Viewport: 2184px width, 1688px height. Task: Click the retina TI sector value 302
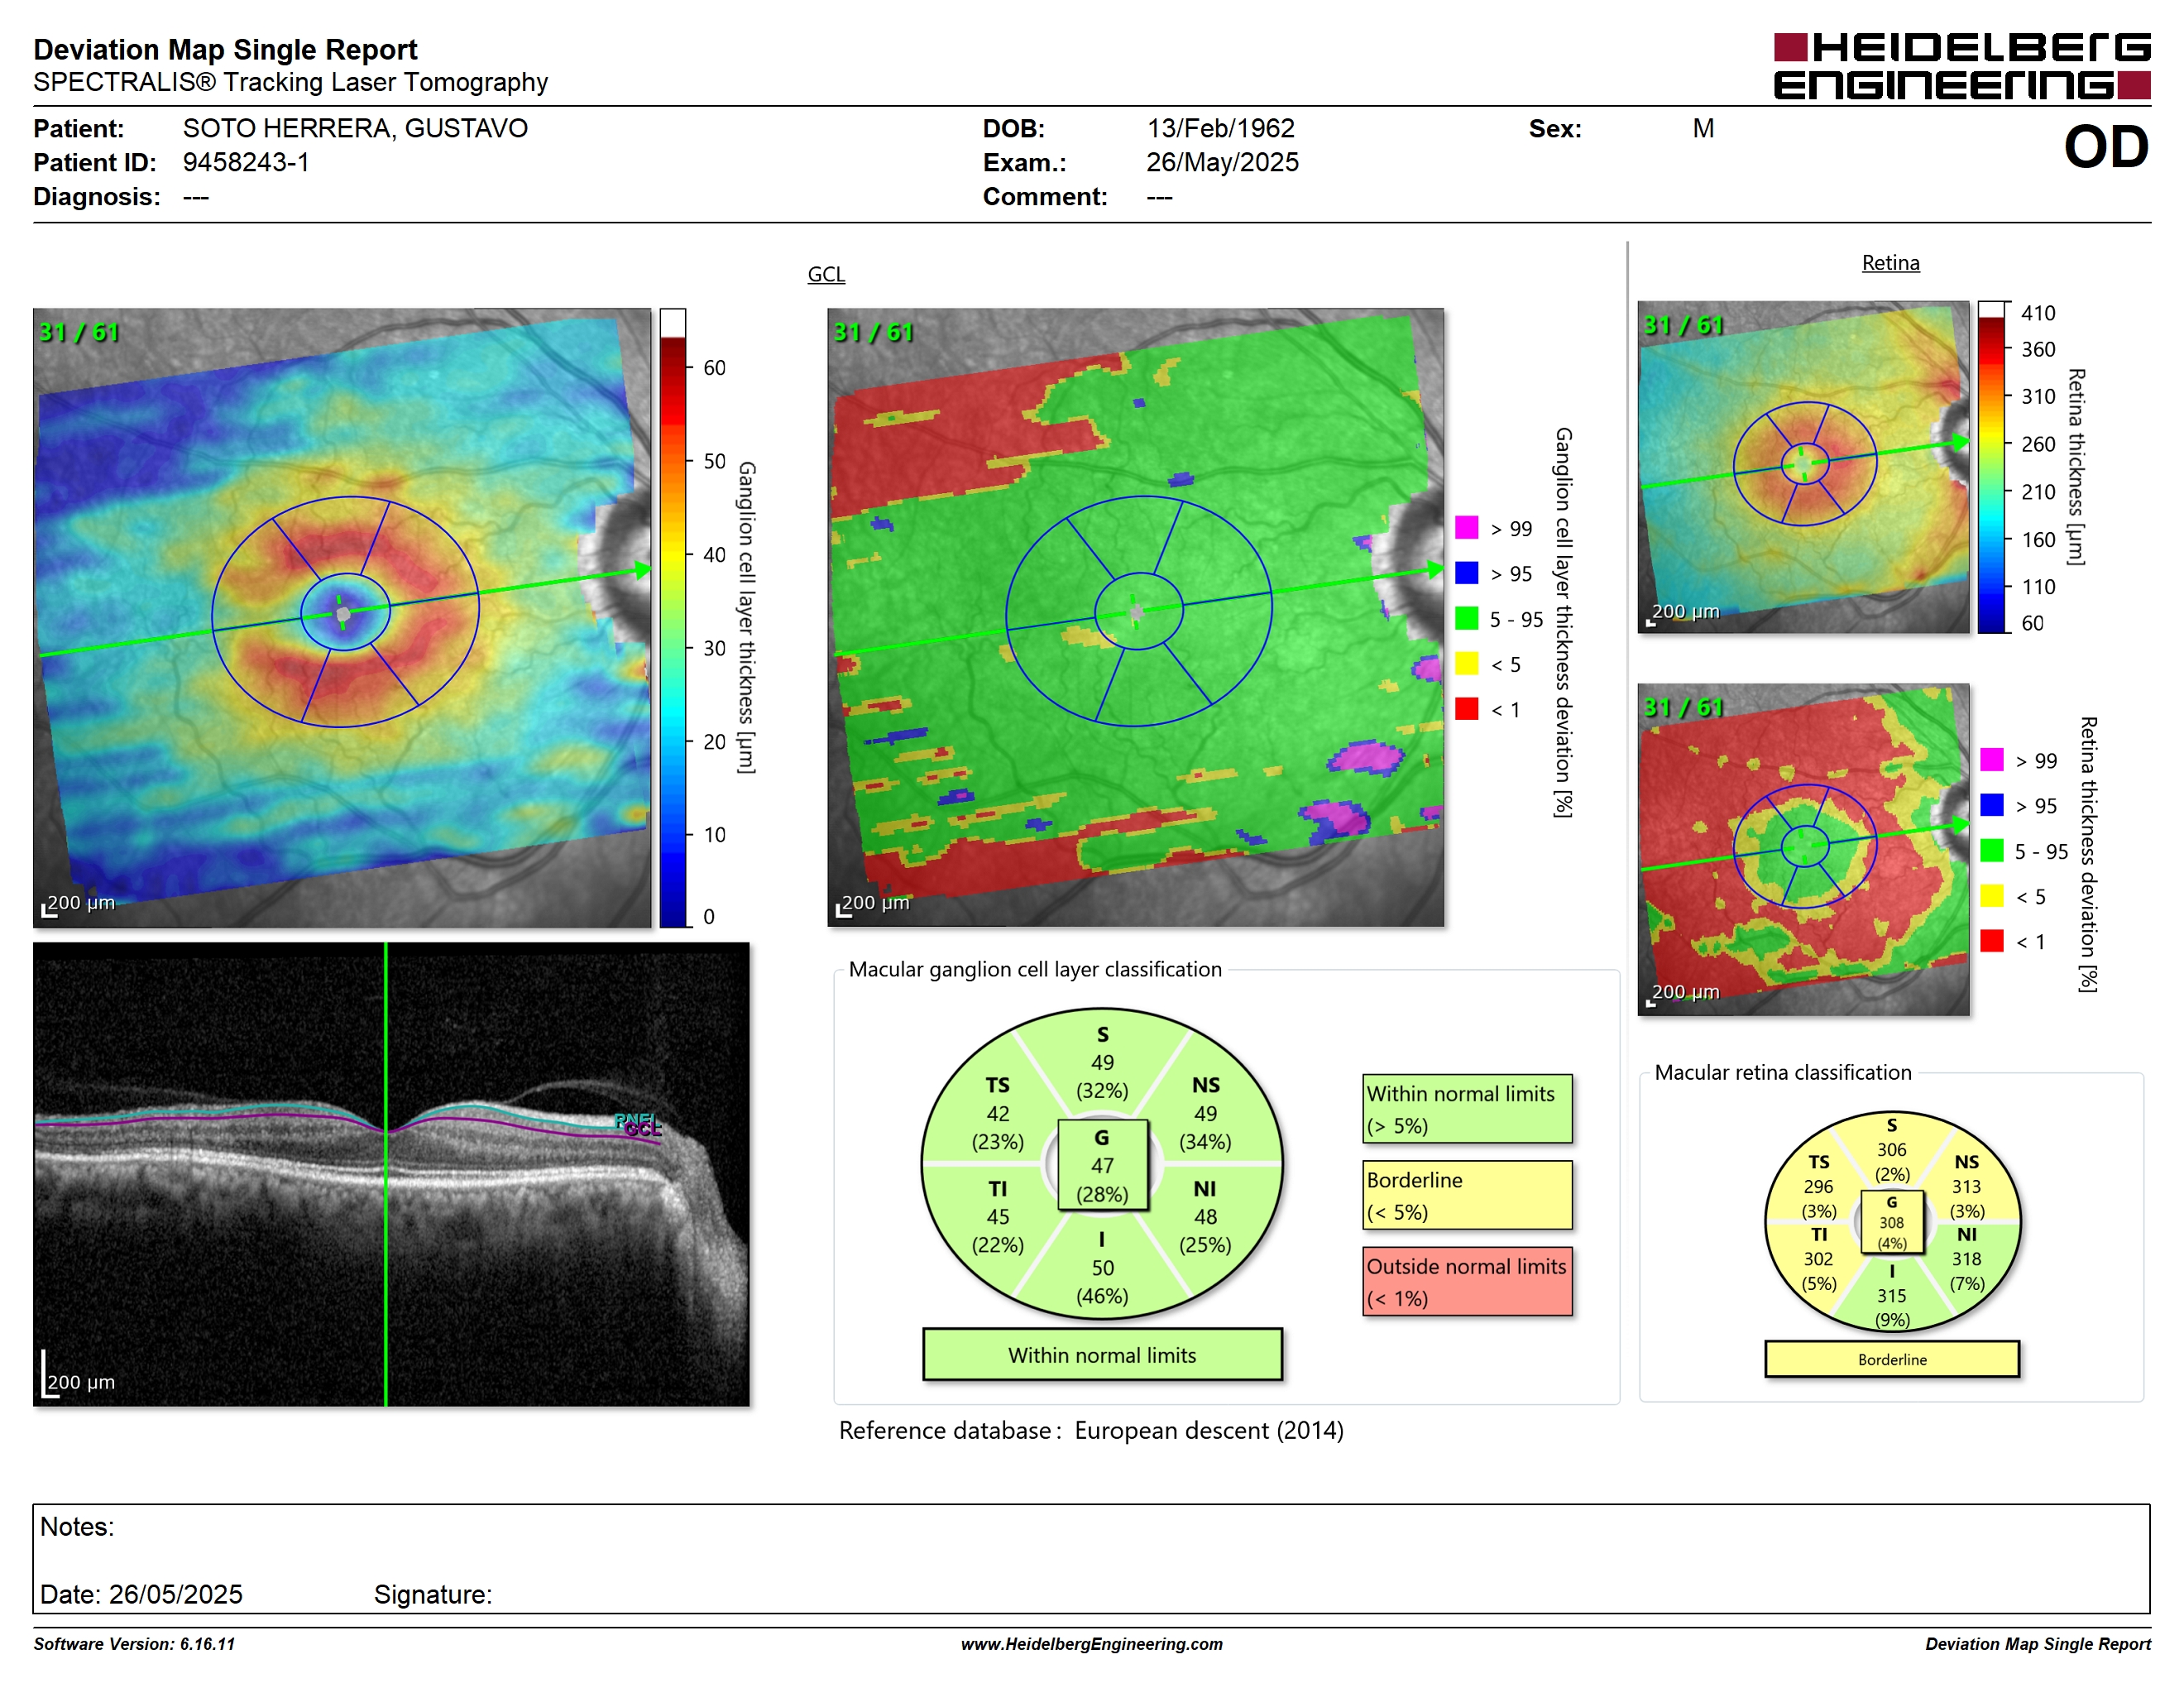coord(1818,1259)
